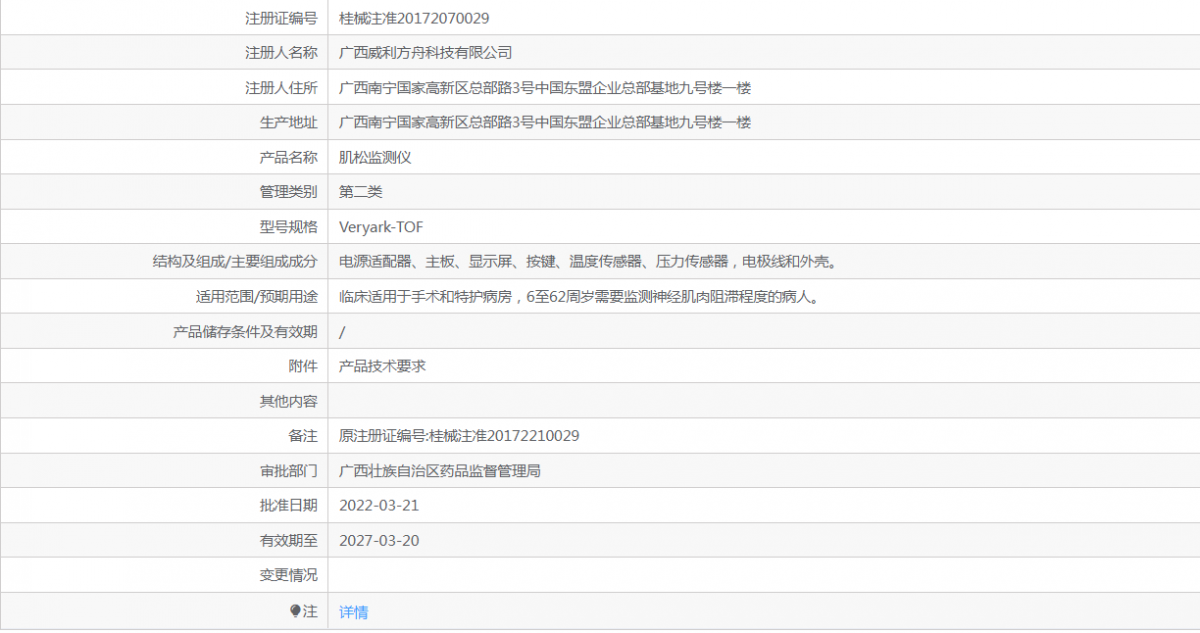Viewport: 1200px width, 633px height.
Task: Open the 详情 link
Action: pos(354,611)
